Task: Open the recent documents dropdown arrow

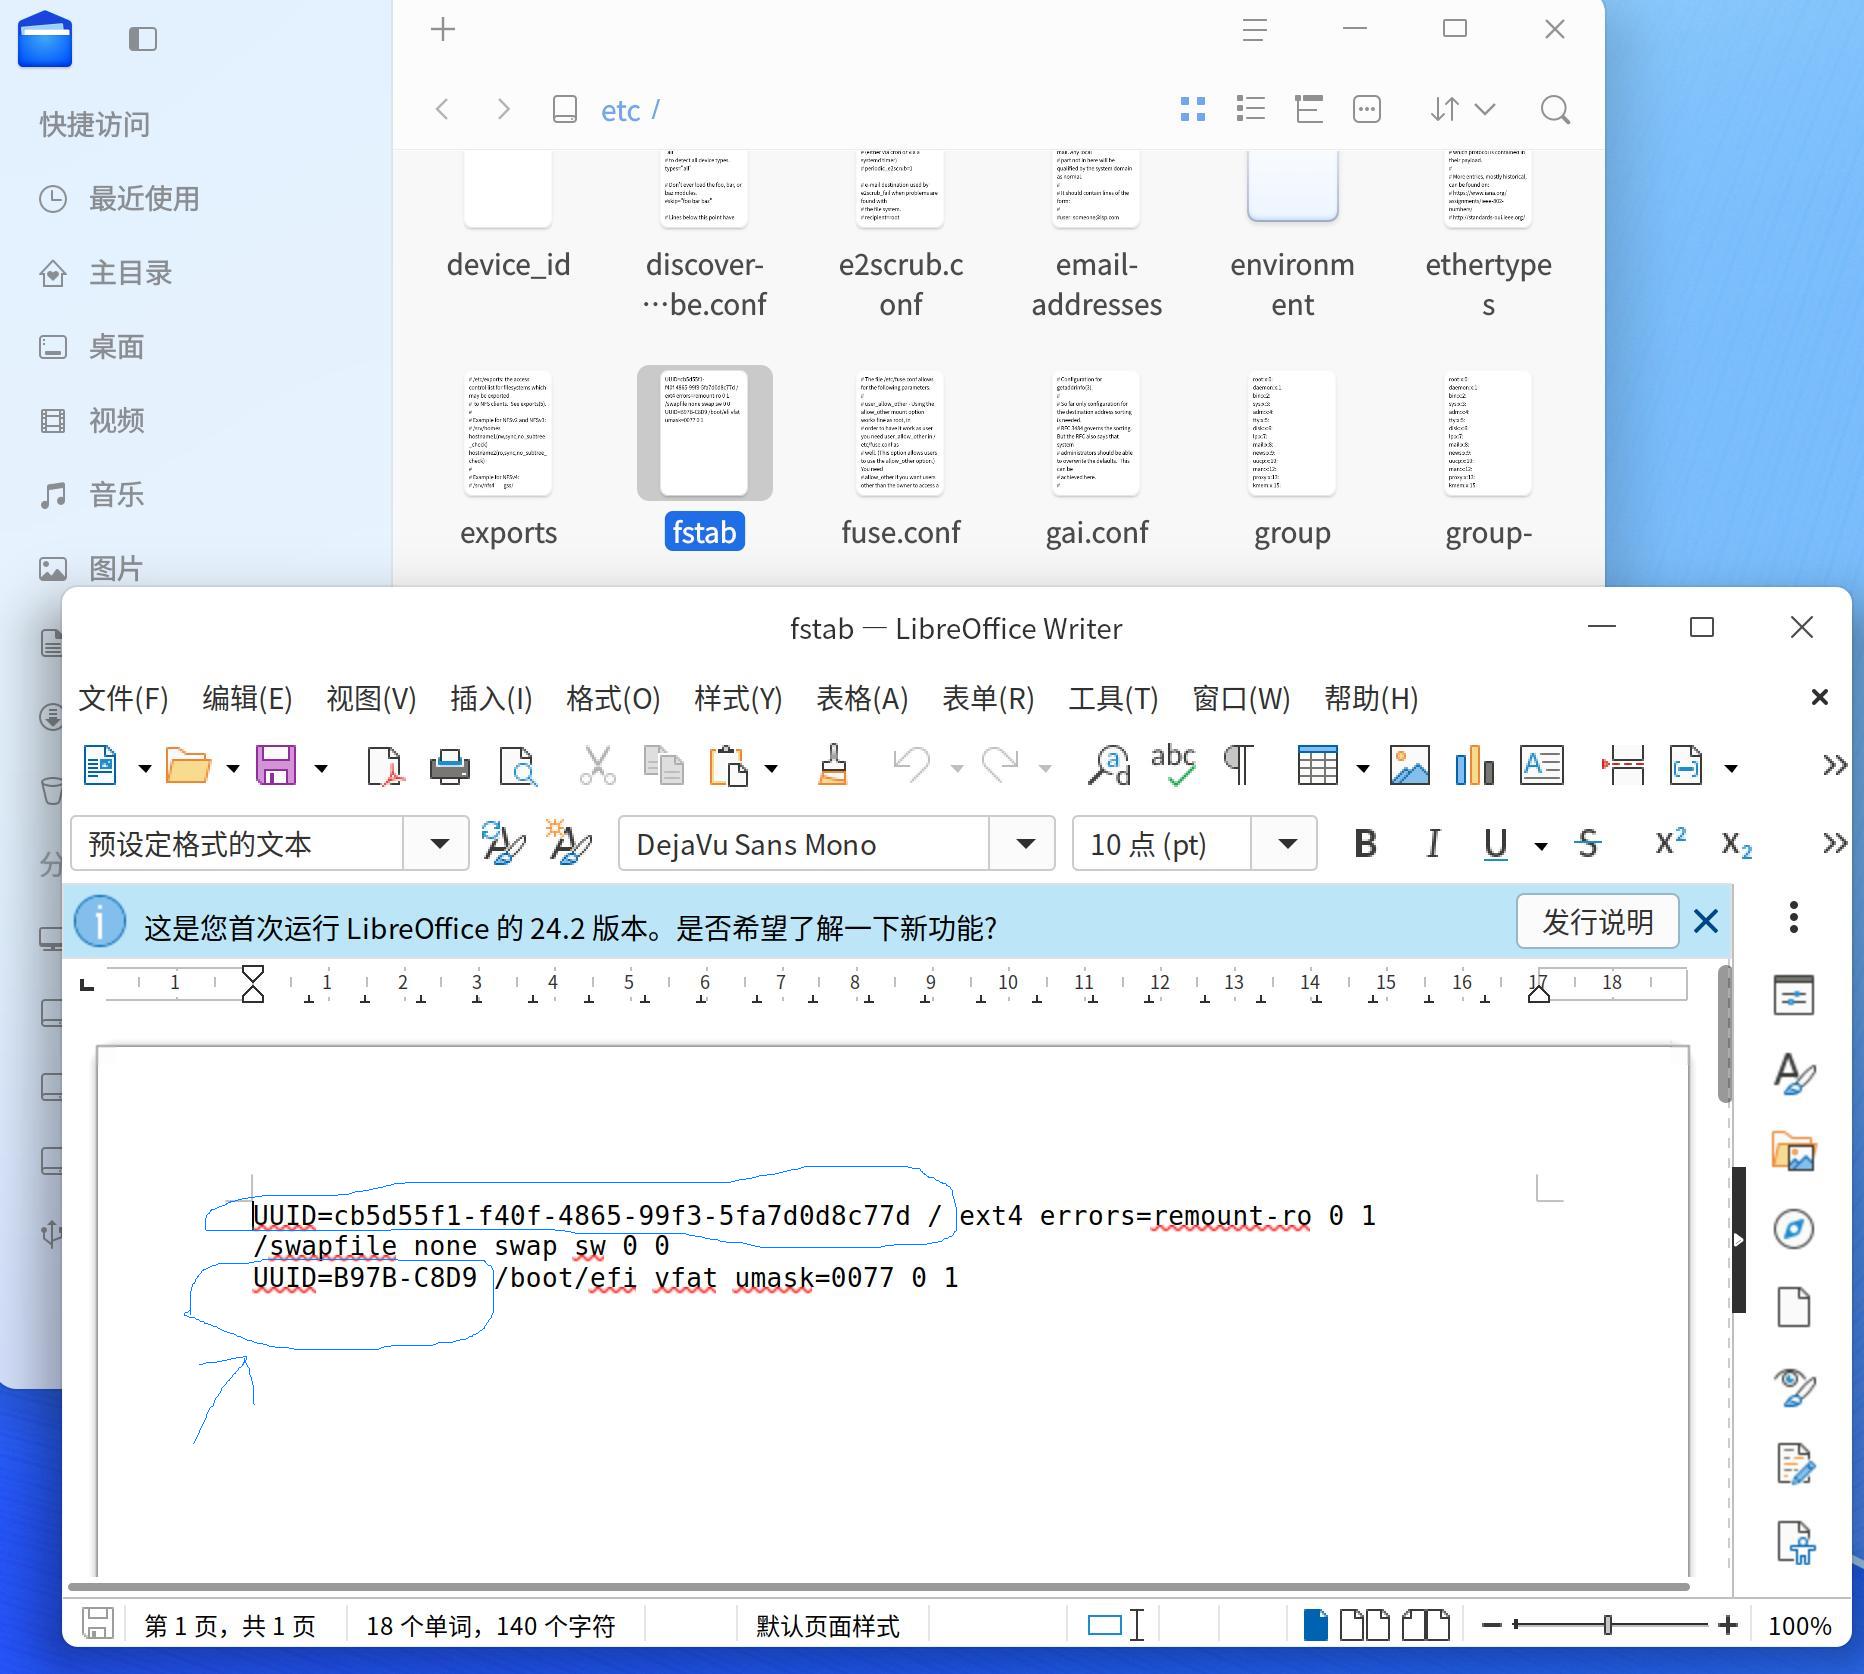Action: pyautogui.click(x=232, y=768)
